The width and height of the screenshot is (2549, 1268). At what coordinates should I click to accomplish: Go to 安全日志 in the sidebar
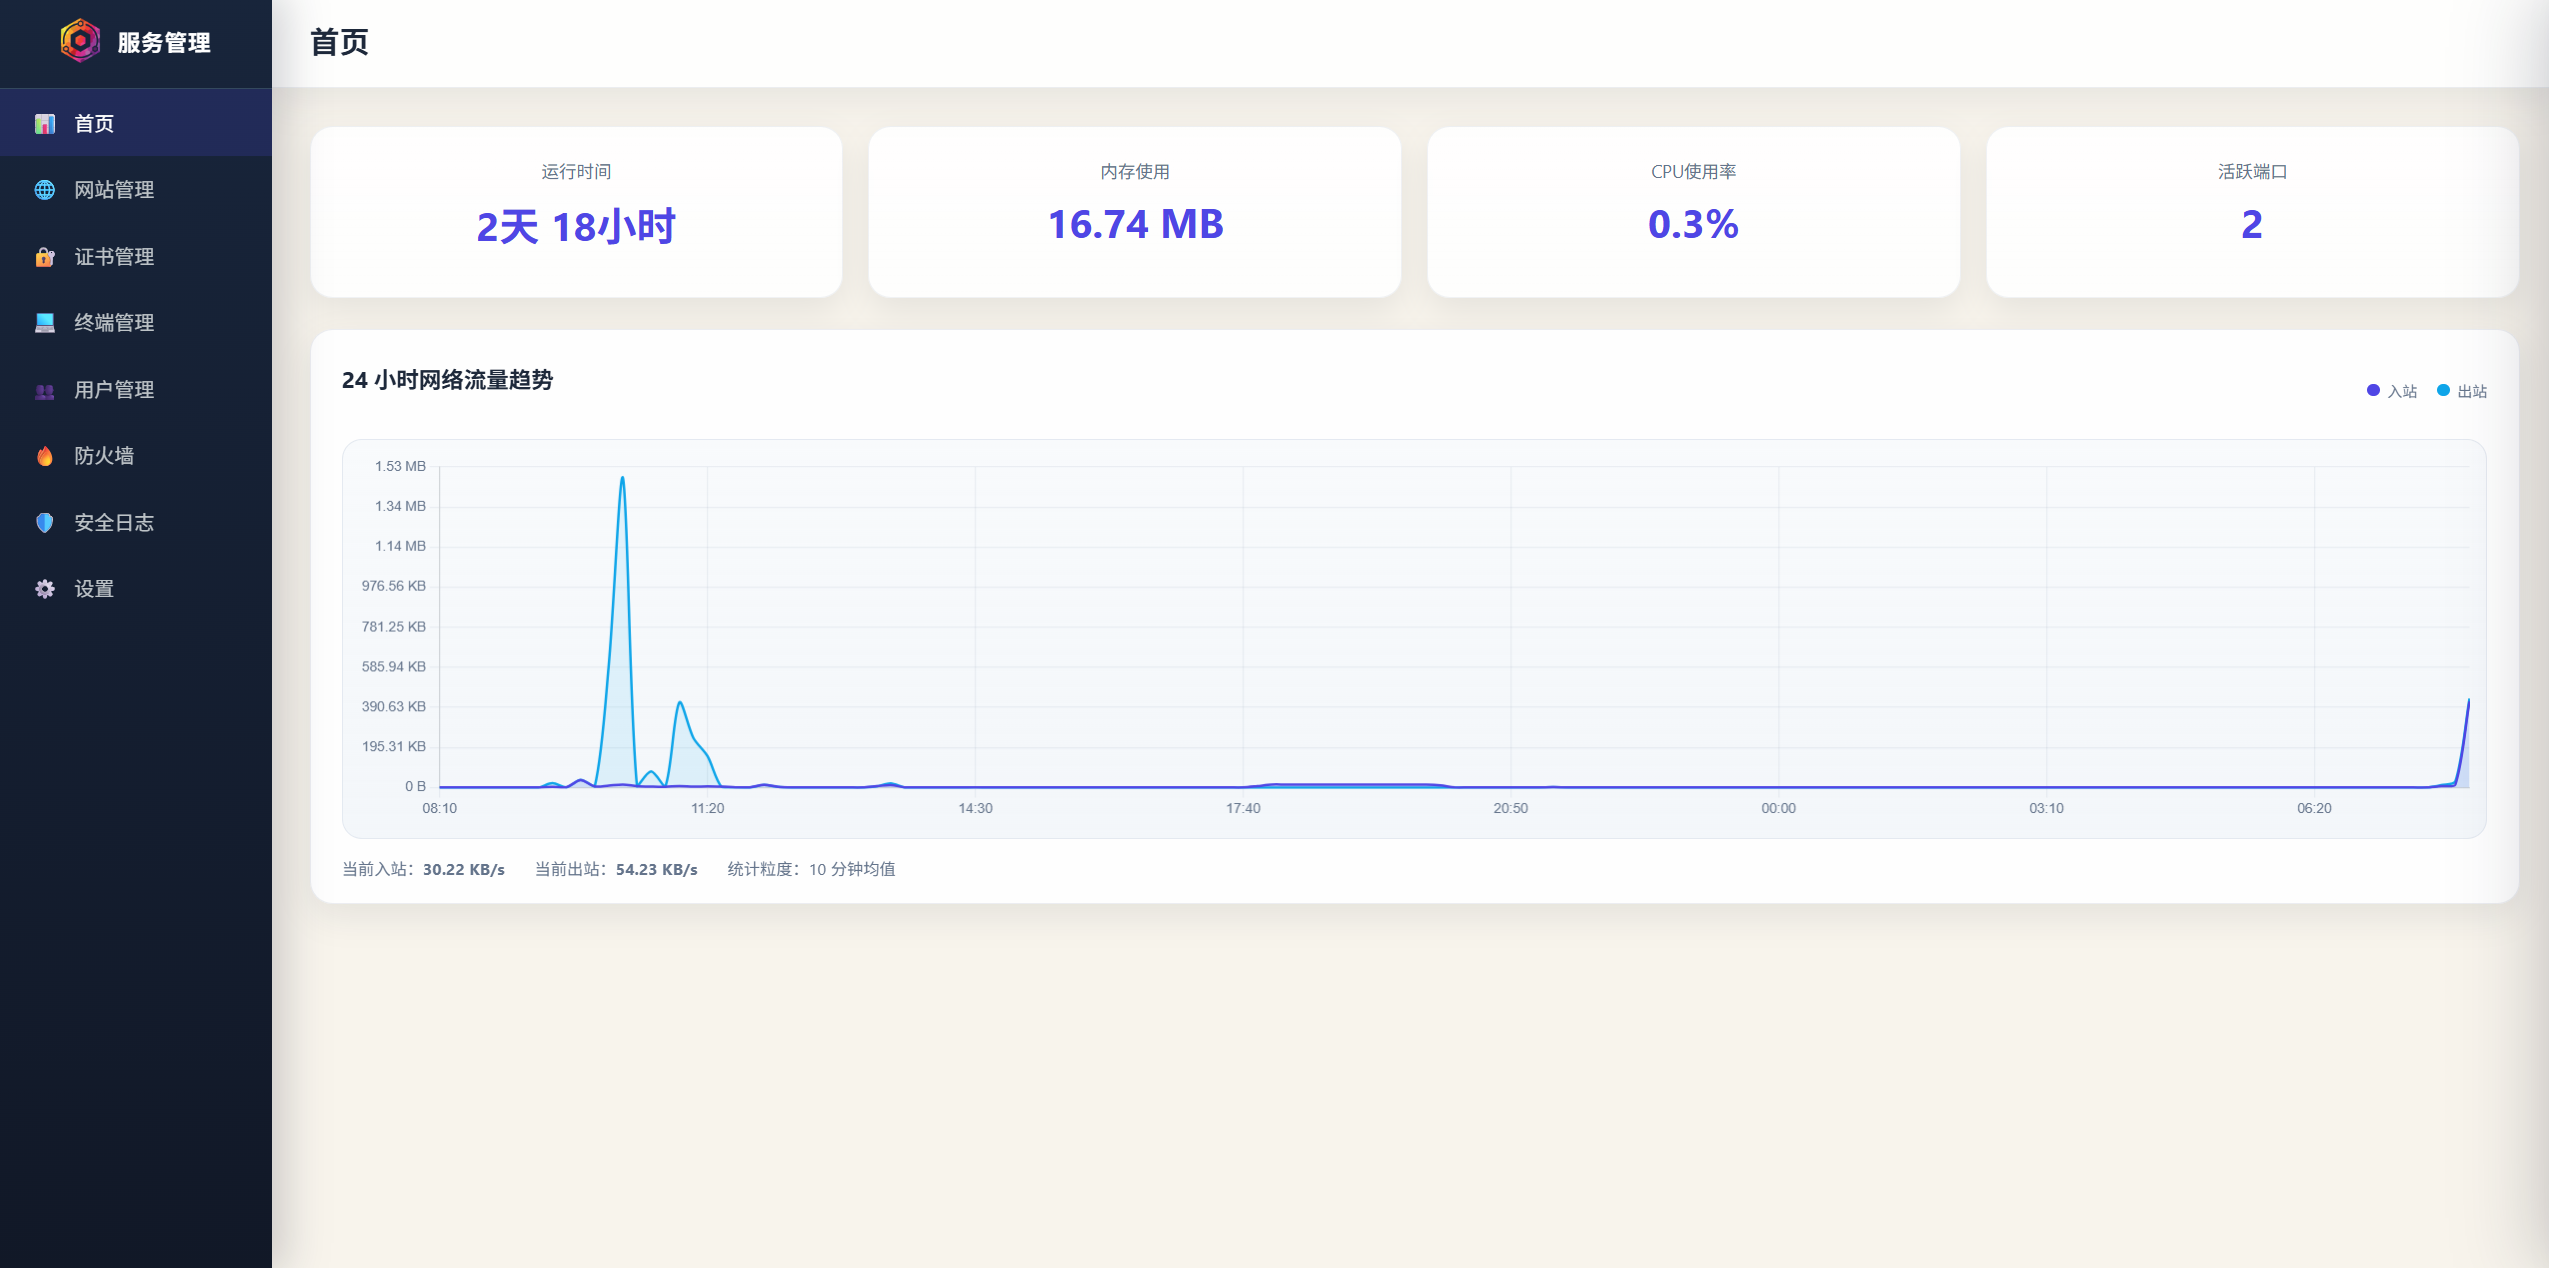[114, 523]
